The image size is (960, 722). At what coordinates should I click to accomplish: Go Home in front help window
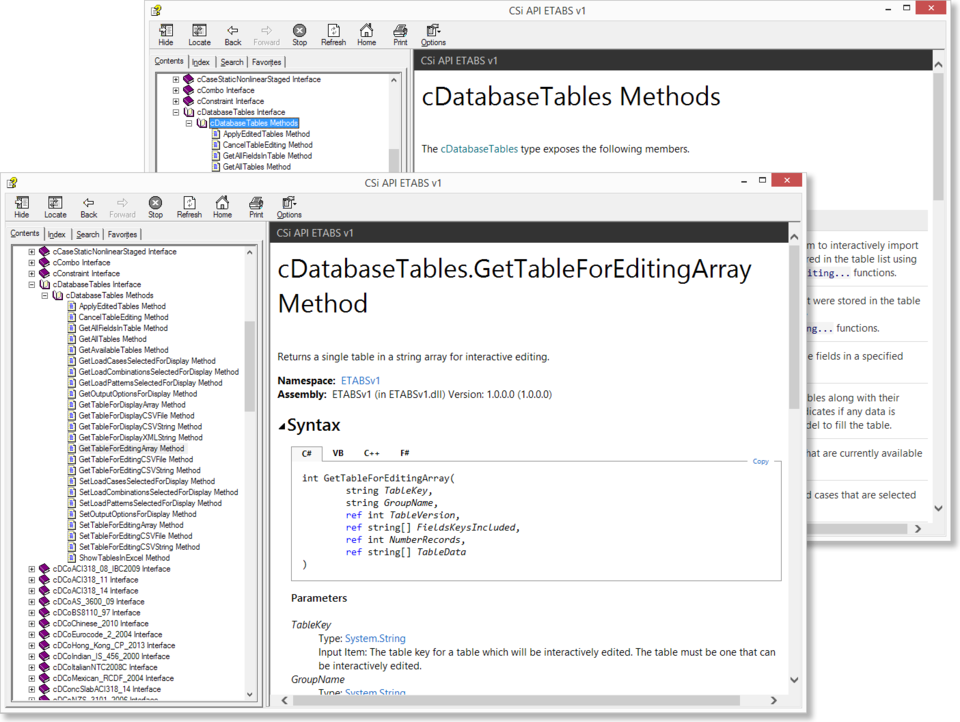pos(222,207)
